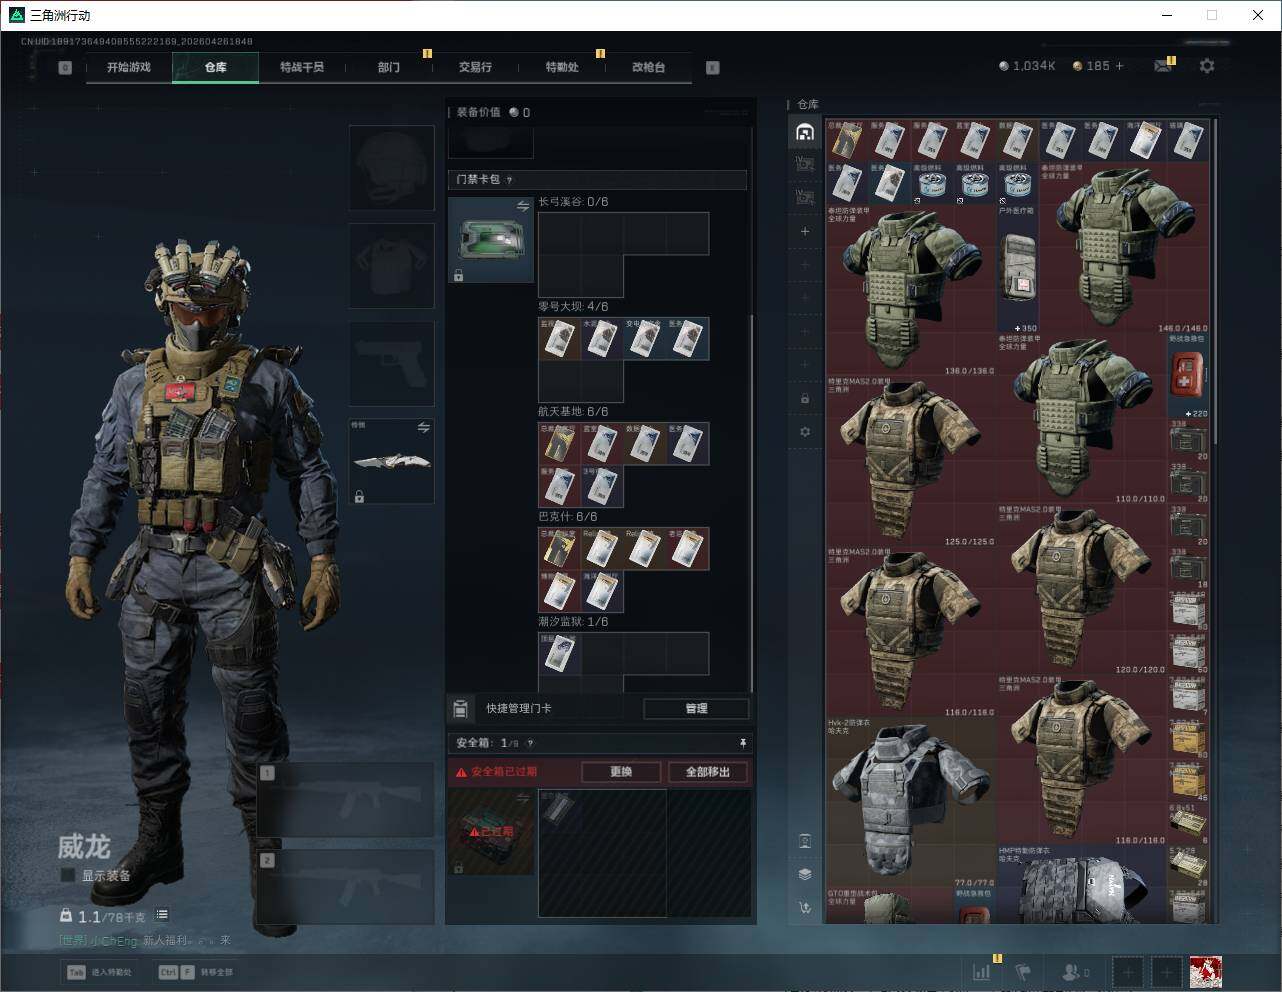Click the expired safe box icon
This screenshot has width=1282, height=992.
(x=490, y=832)
